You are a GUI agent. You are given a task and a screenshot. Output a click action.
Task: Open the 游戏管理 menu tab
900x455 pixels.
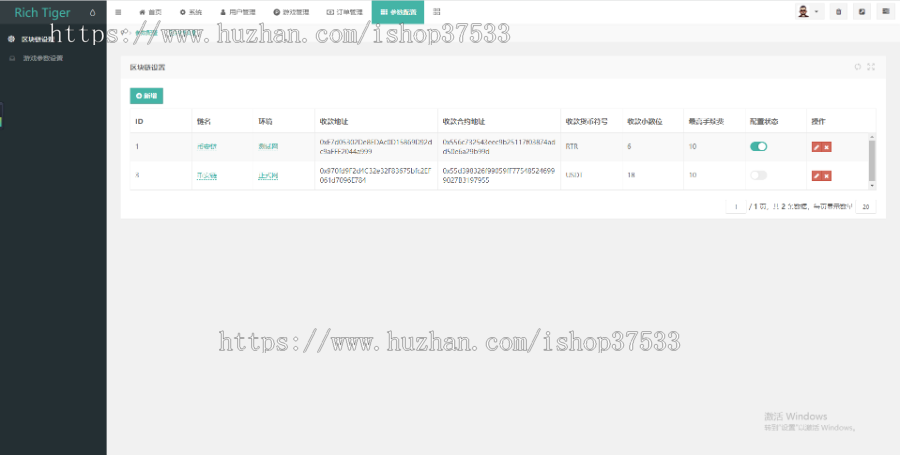291,12
